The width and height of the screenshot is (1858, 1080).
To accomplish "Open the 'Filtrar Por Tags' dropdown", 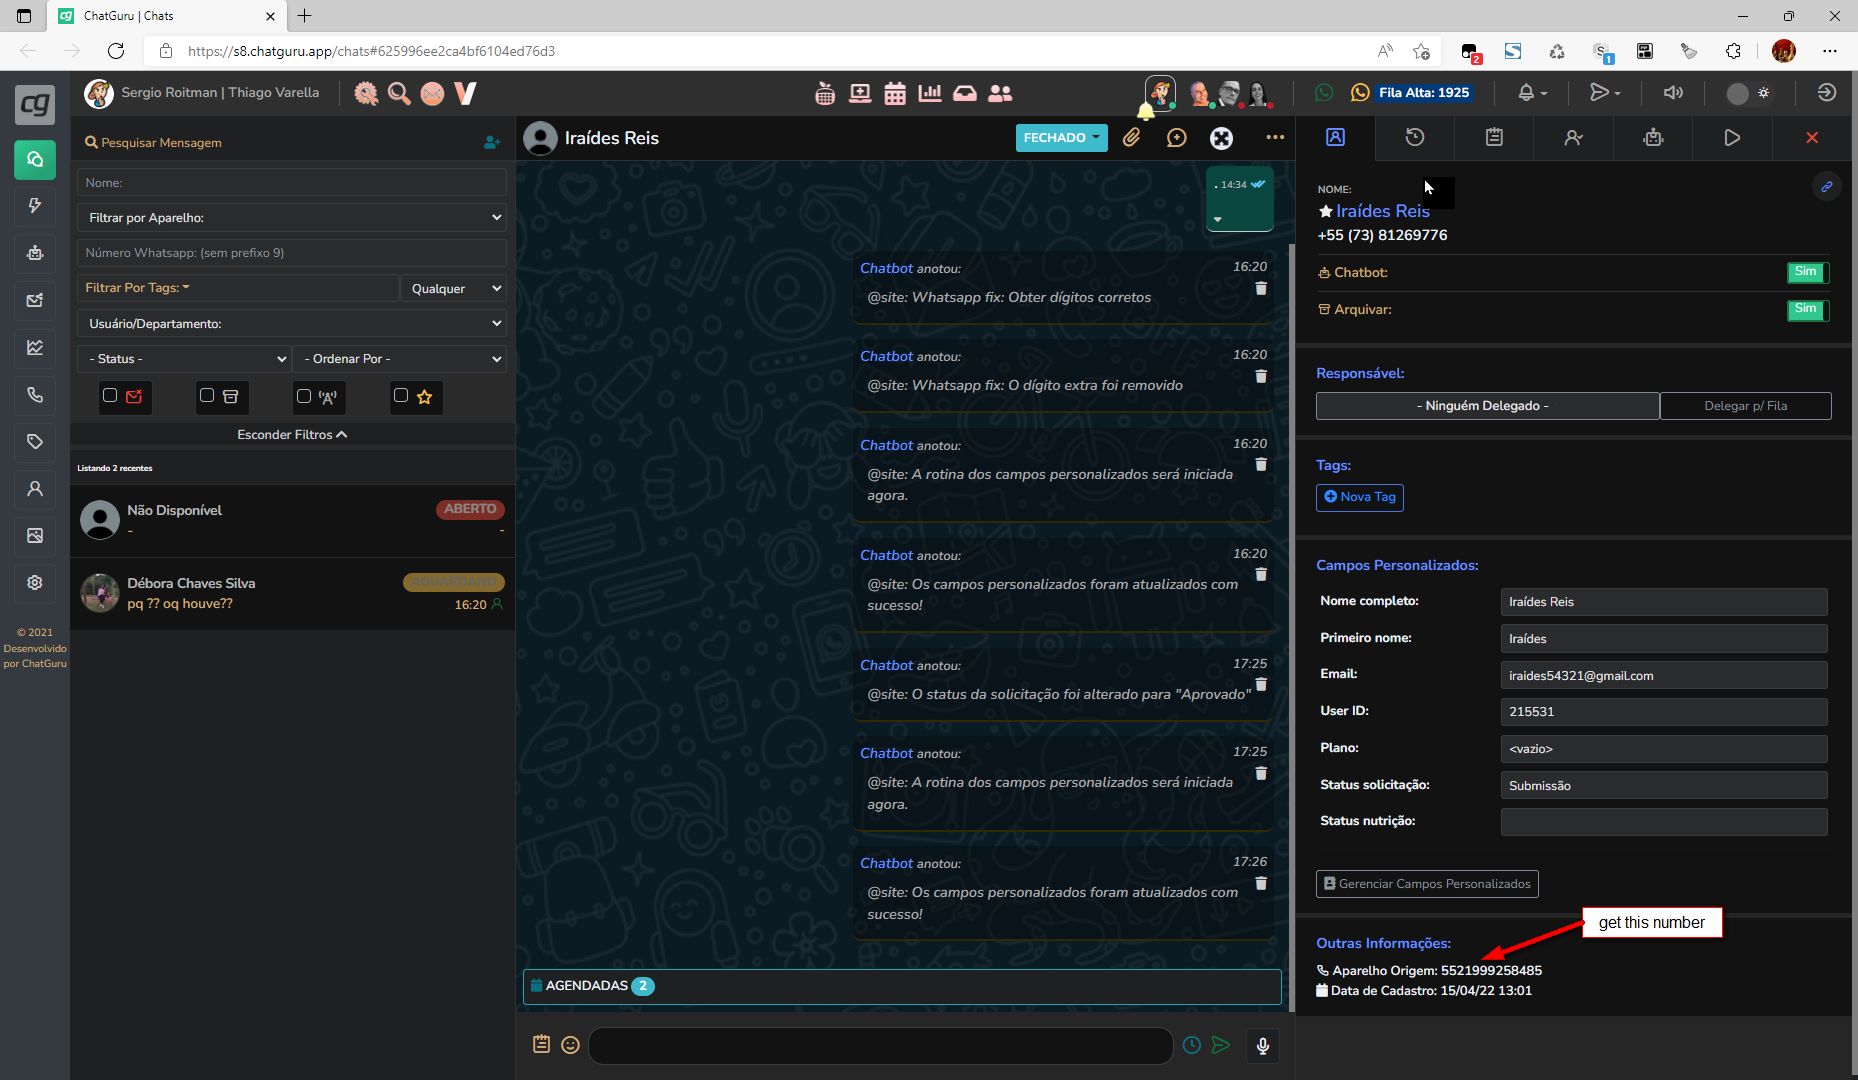I will coord(238,288).
